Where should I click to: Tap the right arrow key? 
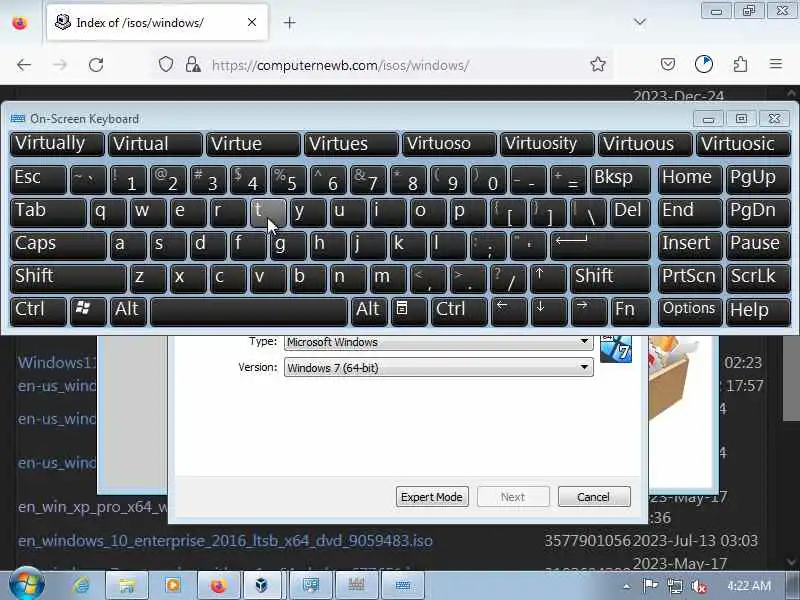click(x=589, y=312)
